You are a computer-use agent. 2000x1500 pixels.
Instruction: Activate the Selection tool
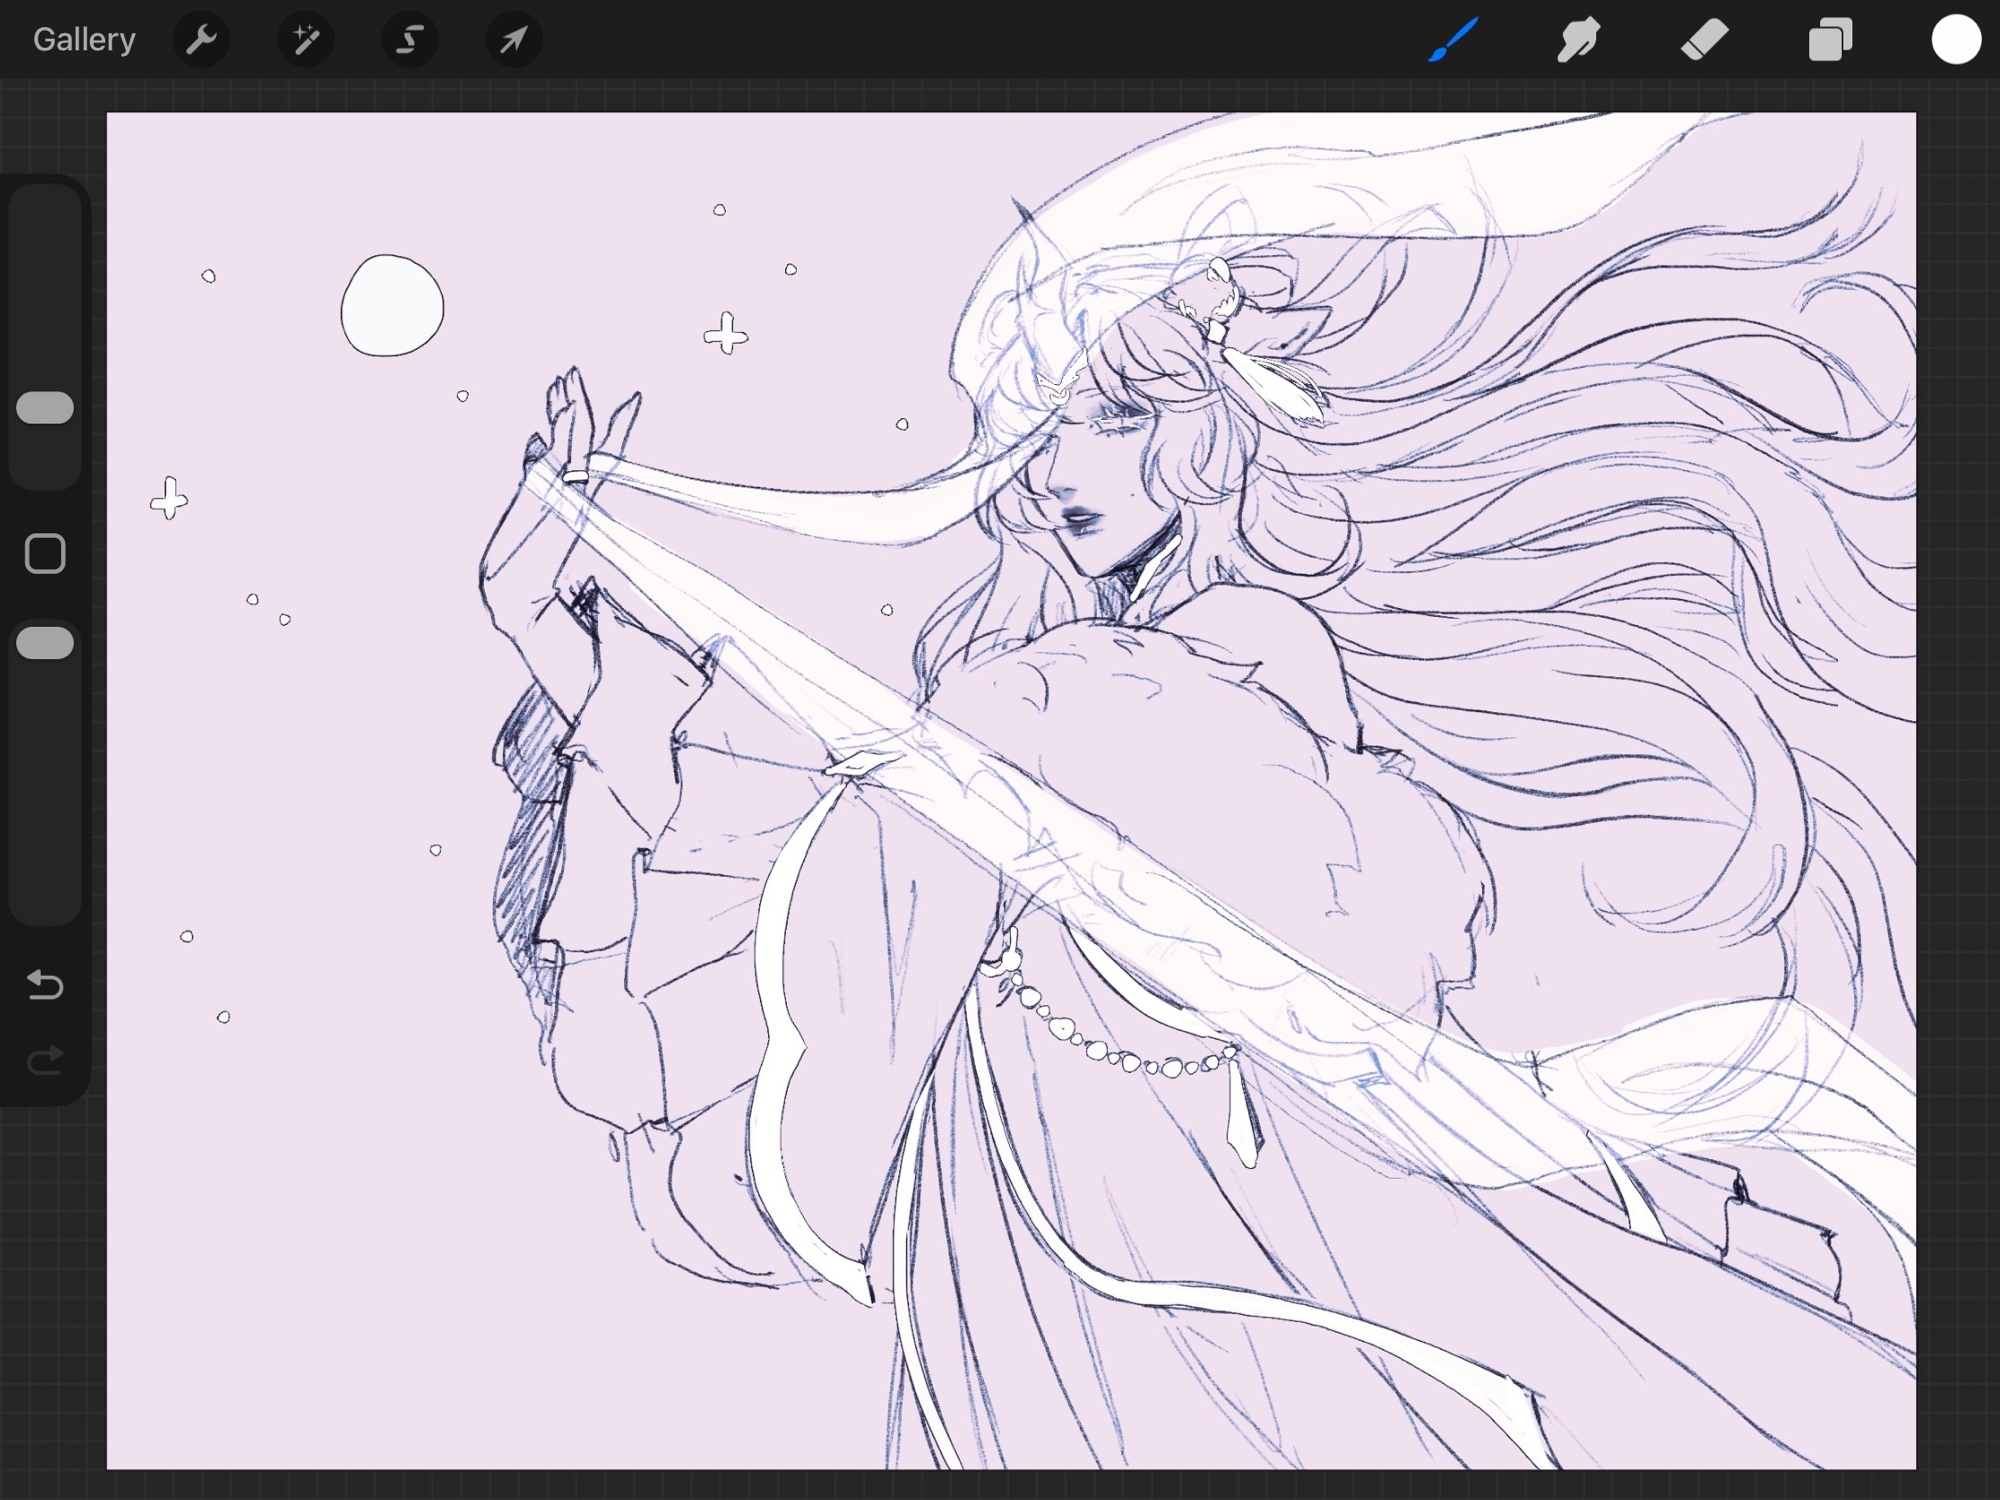(x=409, y=40)
